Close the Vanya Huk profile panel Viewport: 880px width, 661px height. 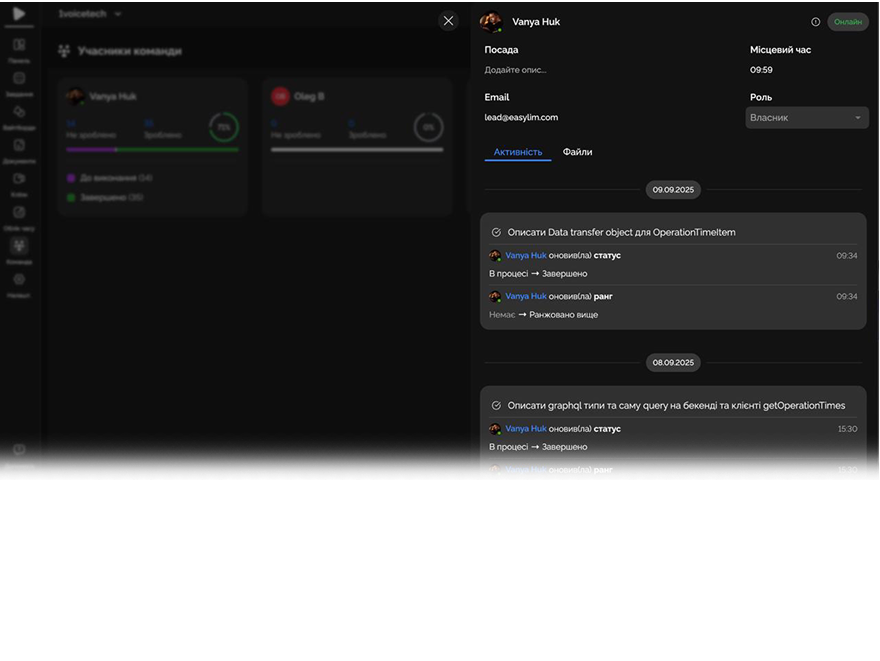tap(448, 20)
